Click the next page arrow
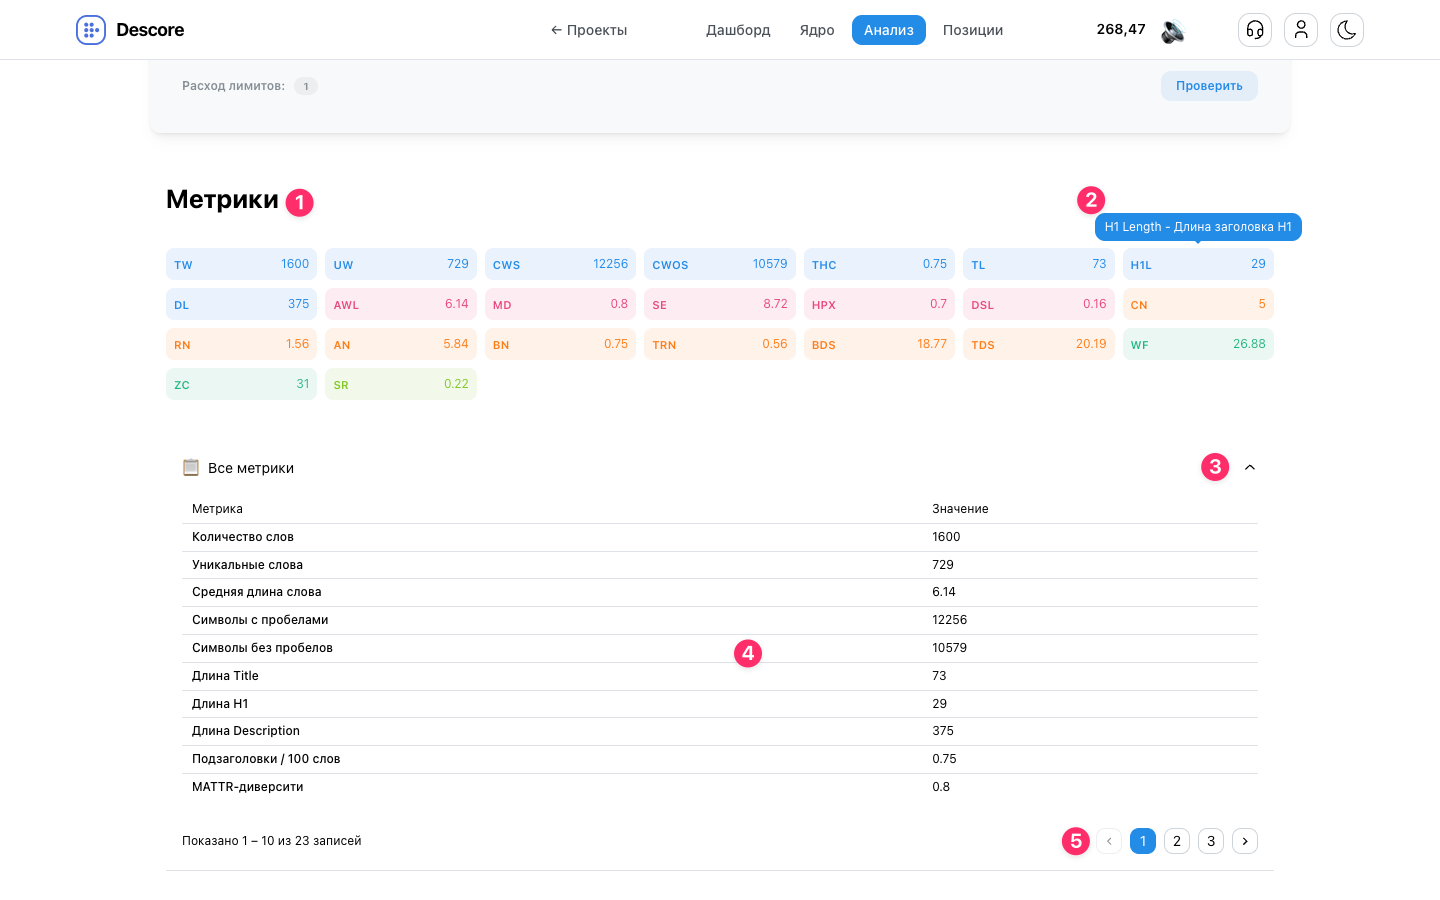The height and width of the screenshot is (900, 1440). click(x=1245, y=841)
